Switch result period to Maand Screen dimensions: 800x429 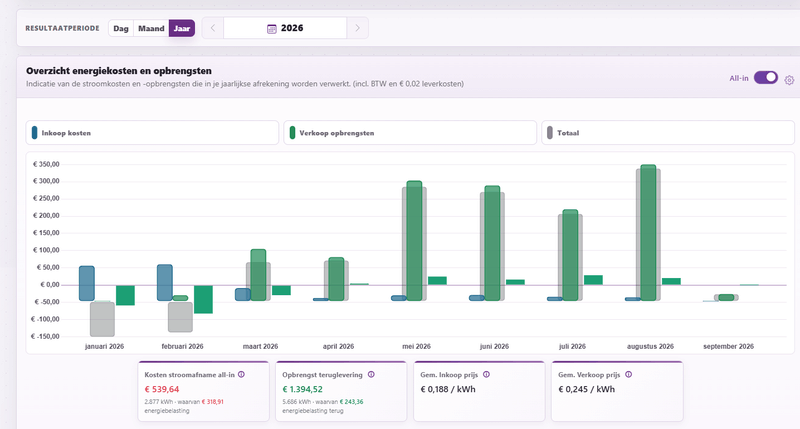(x=151, y=29)
